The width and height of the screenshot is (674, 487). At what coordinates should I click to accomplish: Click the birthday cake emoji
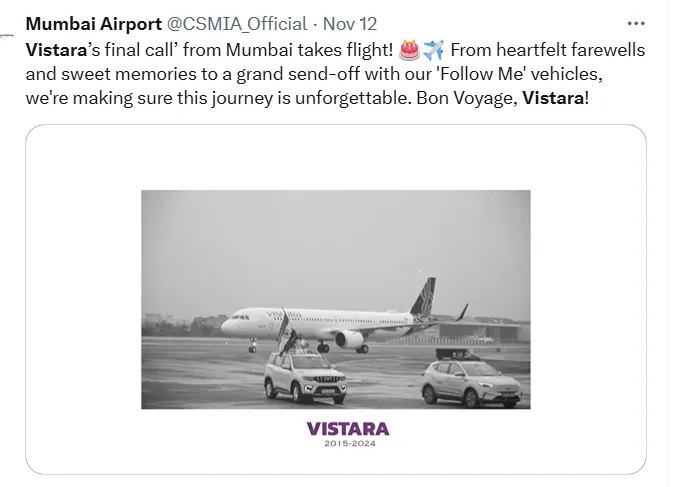tap(410, 49)
